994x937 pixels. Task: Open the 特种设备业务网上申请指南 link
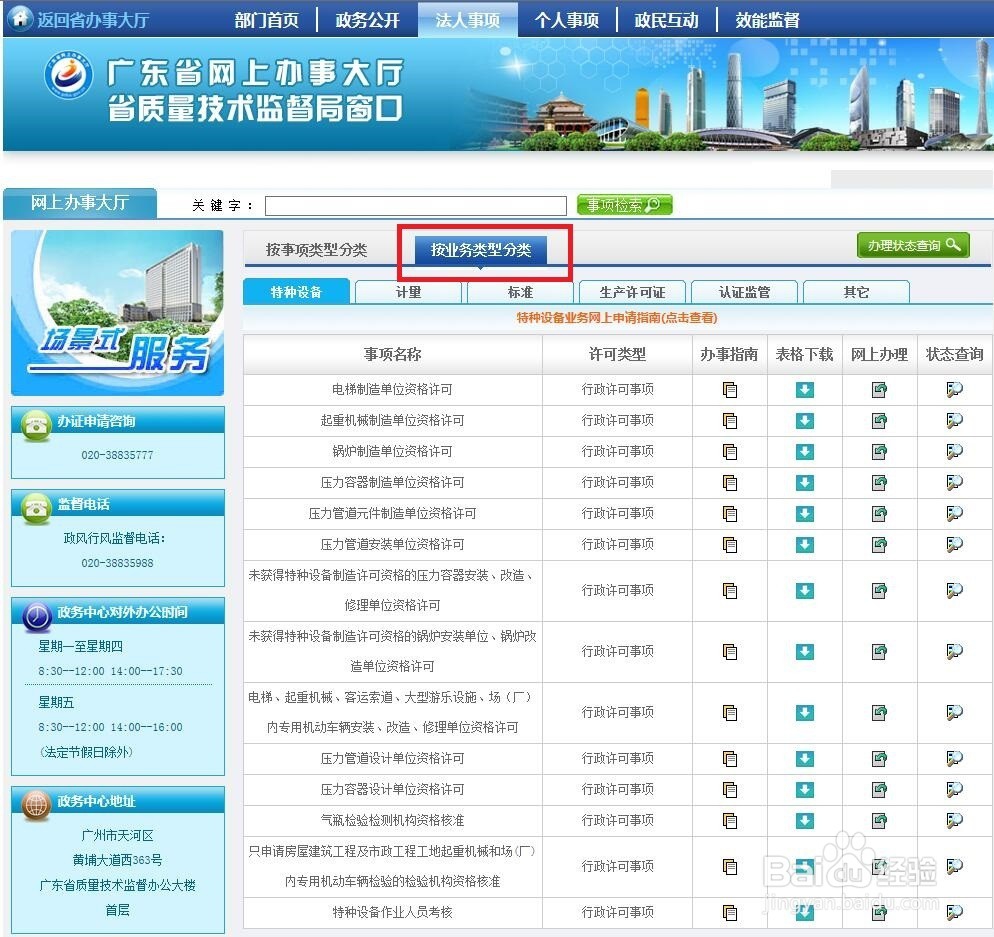615,318
